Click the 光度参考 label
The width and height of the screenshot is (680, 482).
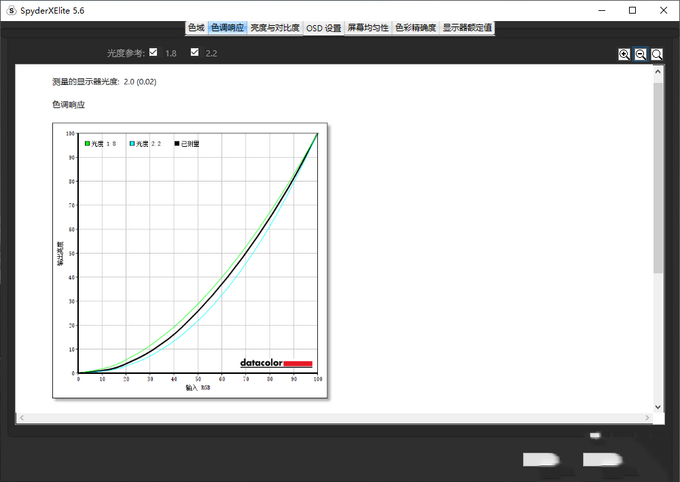126,53
